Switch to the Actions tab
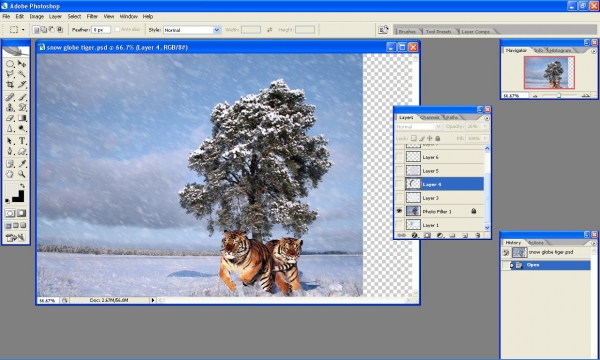This screenshot has width=600, height=360. click(x=536, y=243)
